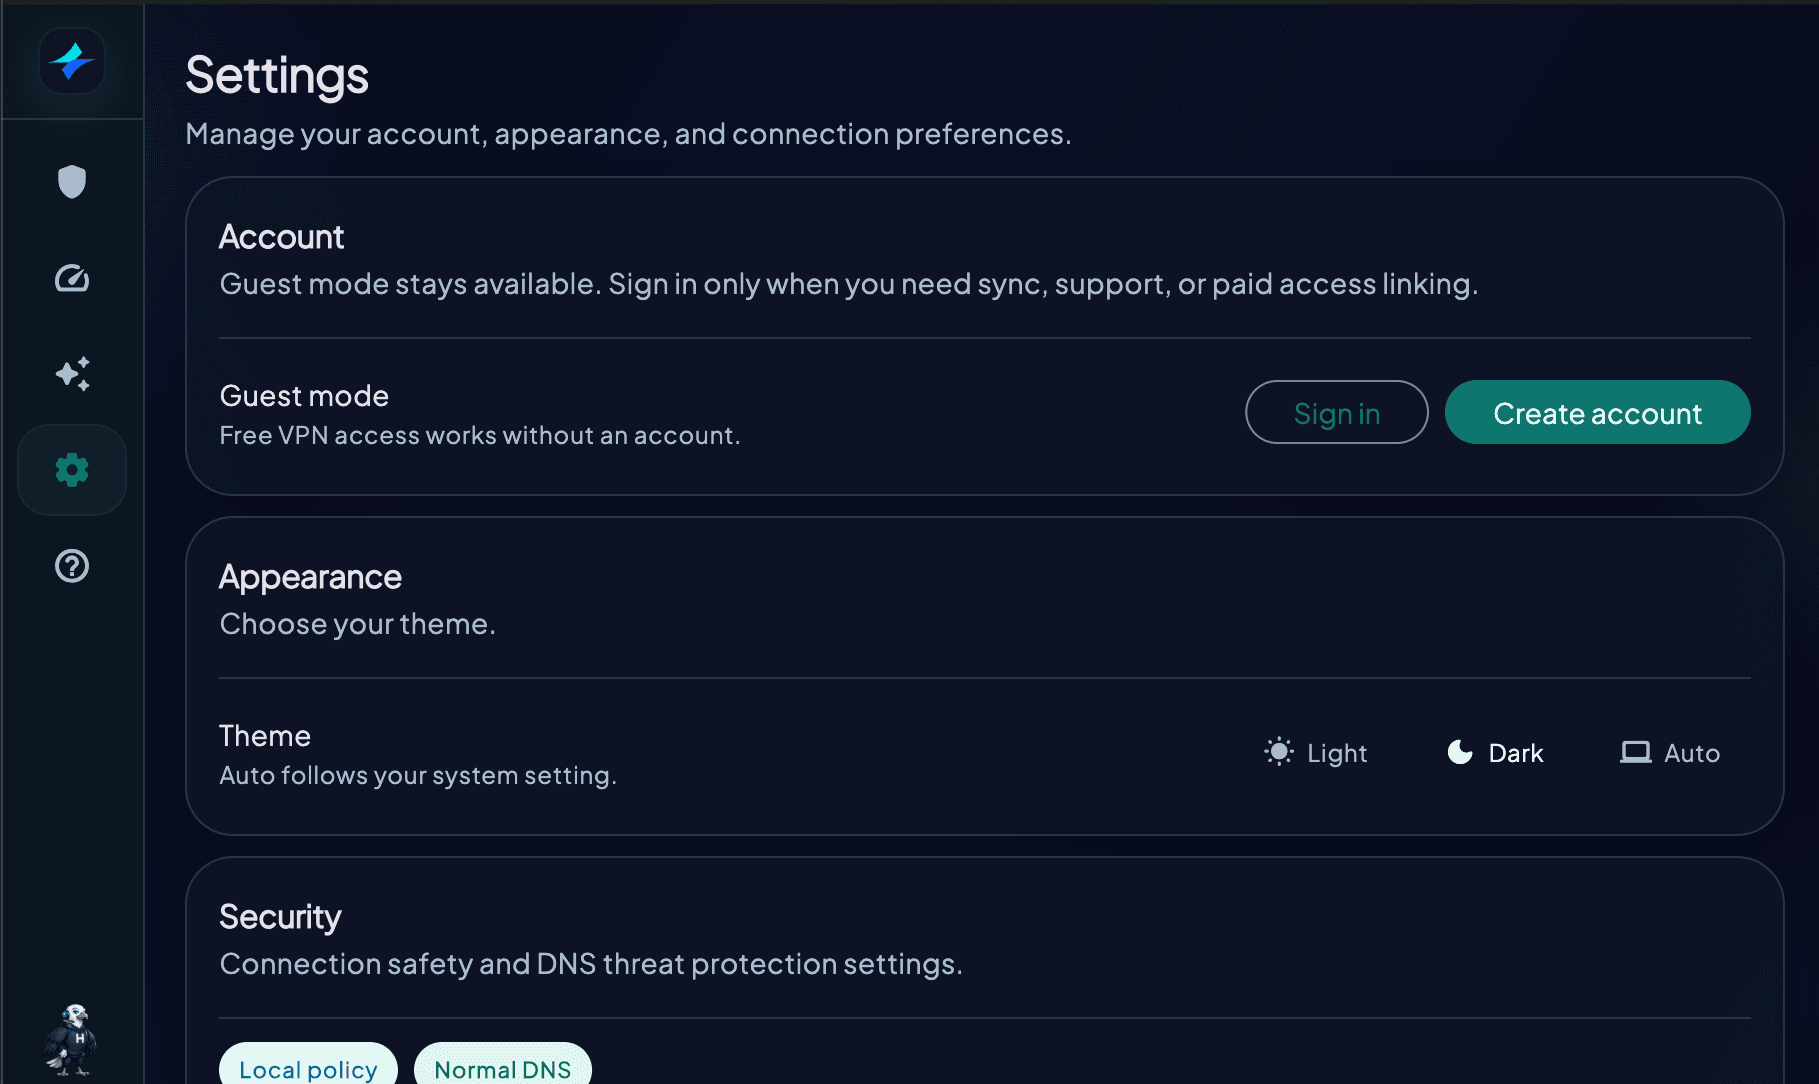This screenshot has height=1084, width=1819.
Task: Select the Settings gear in sidebar
Action: pos(72,470)
